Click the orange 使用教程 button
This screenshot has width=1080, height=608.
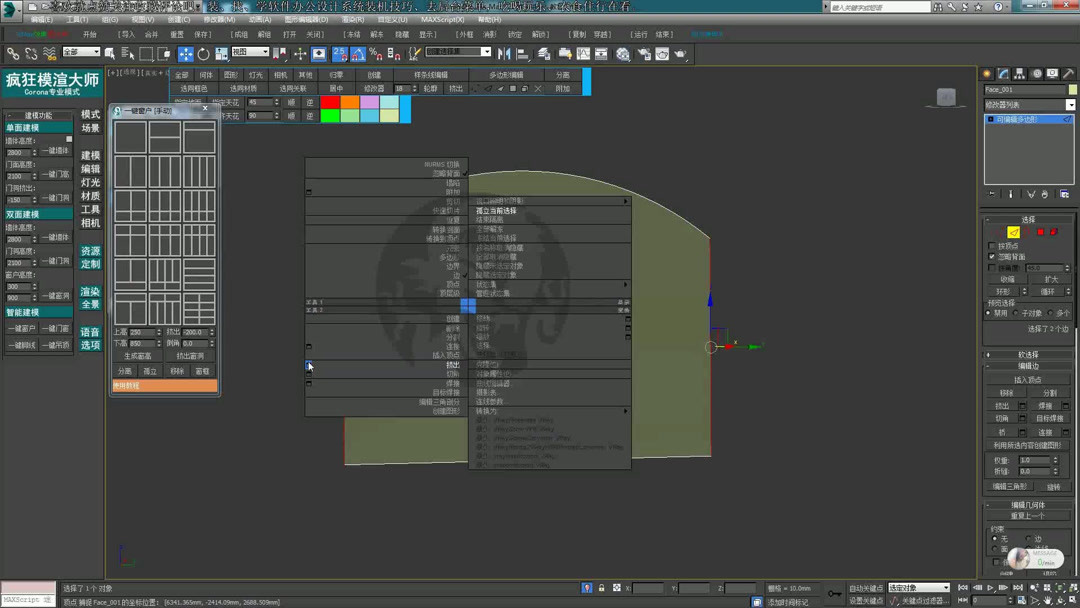coord(163,384)
